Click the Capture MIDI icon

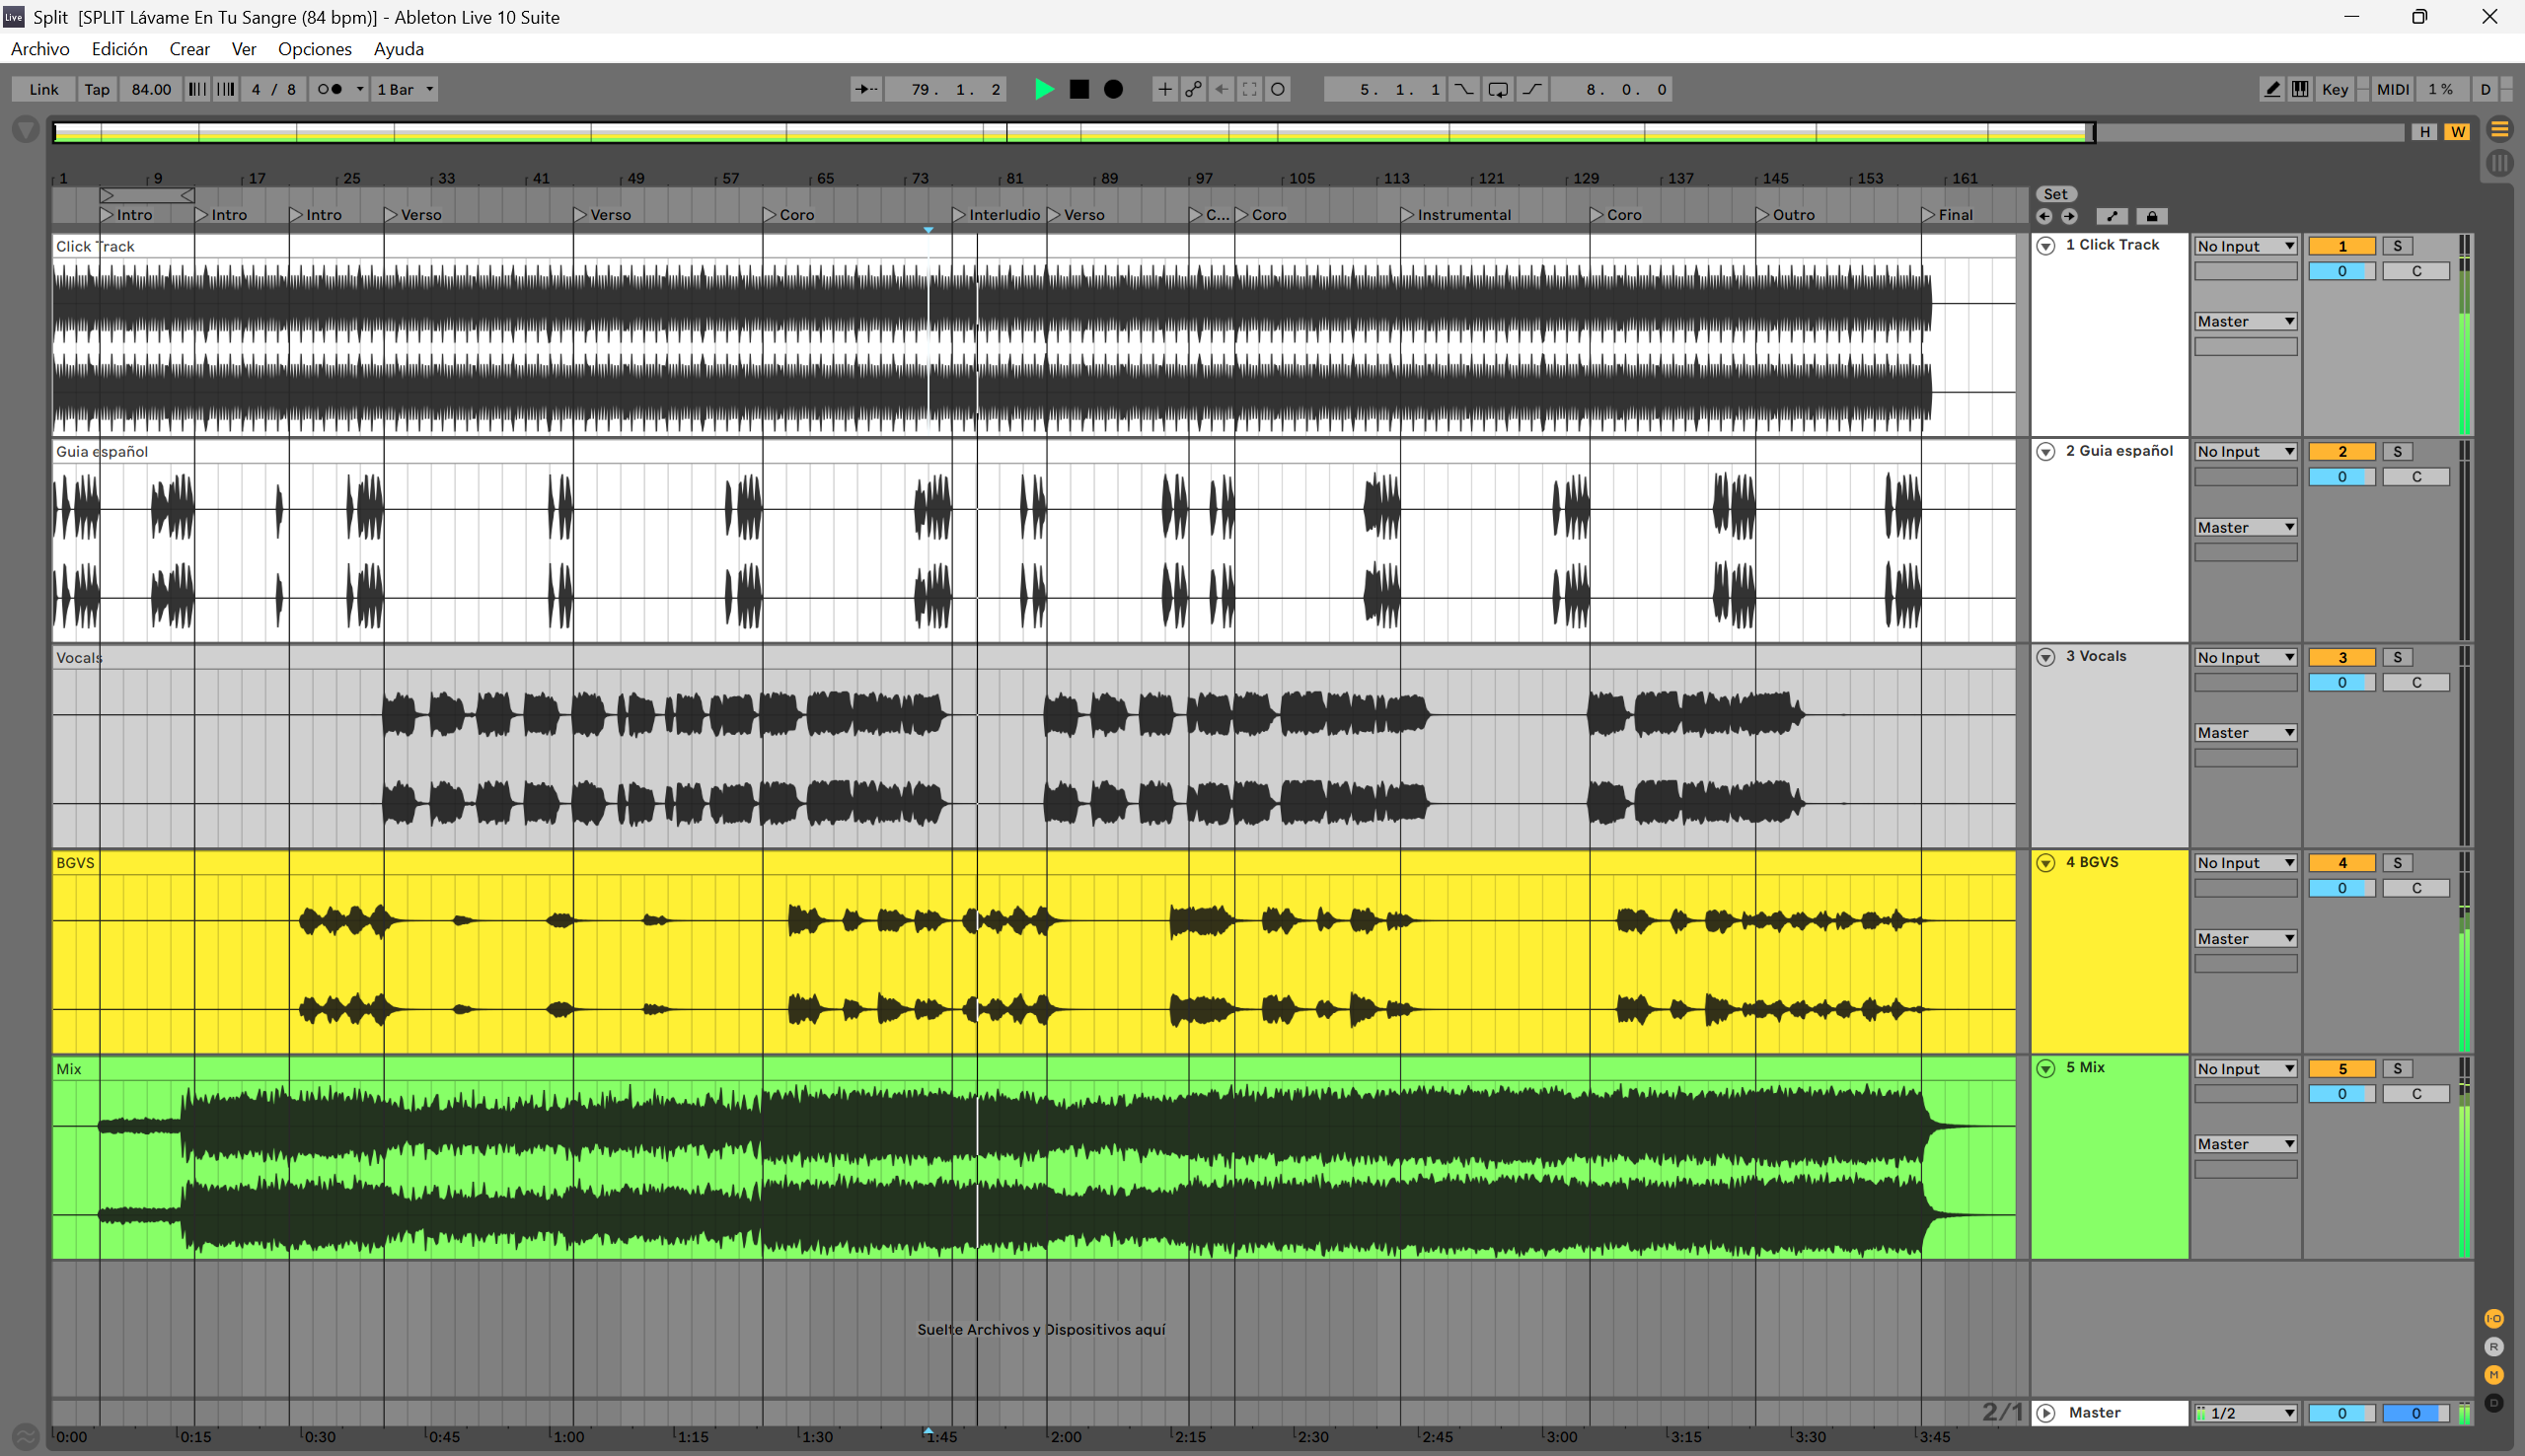(1249, 89)
